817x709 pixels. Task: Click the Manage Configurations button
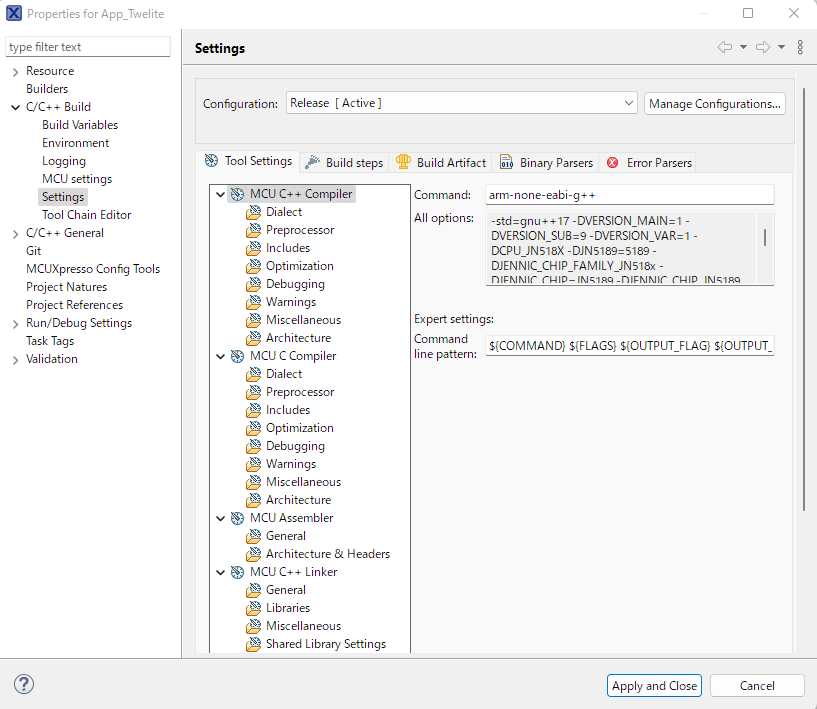coord(715,104)
